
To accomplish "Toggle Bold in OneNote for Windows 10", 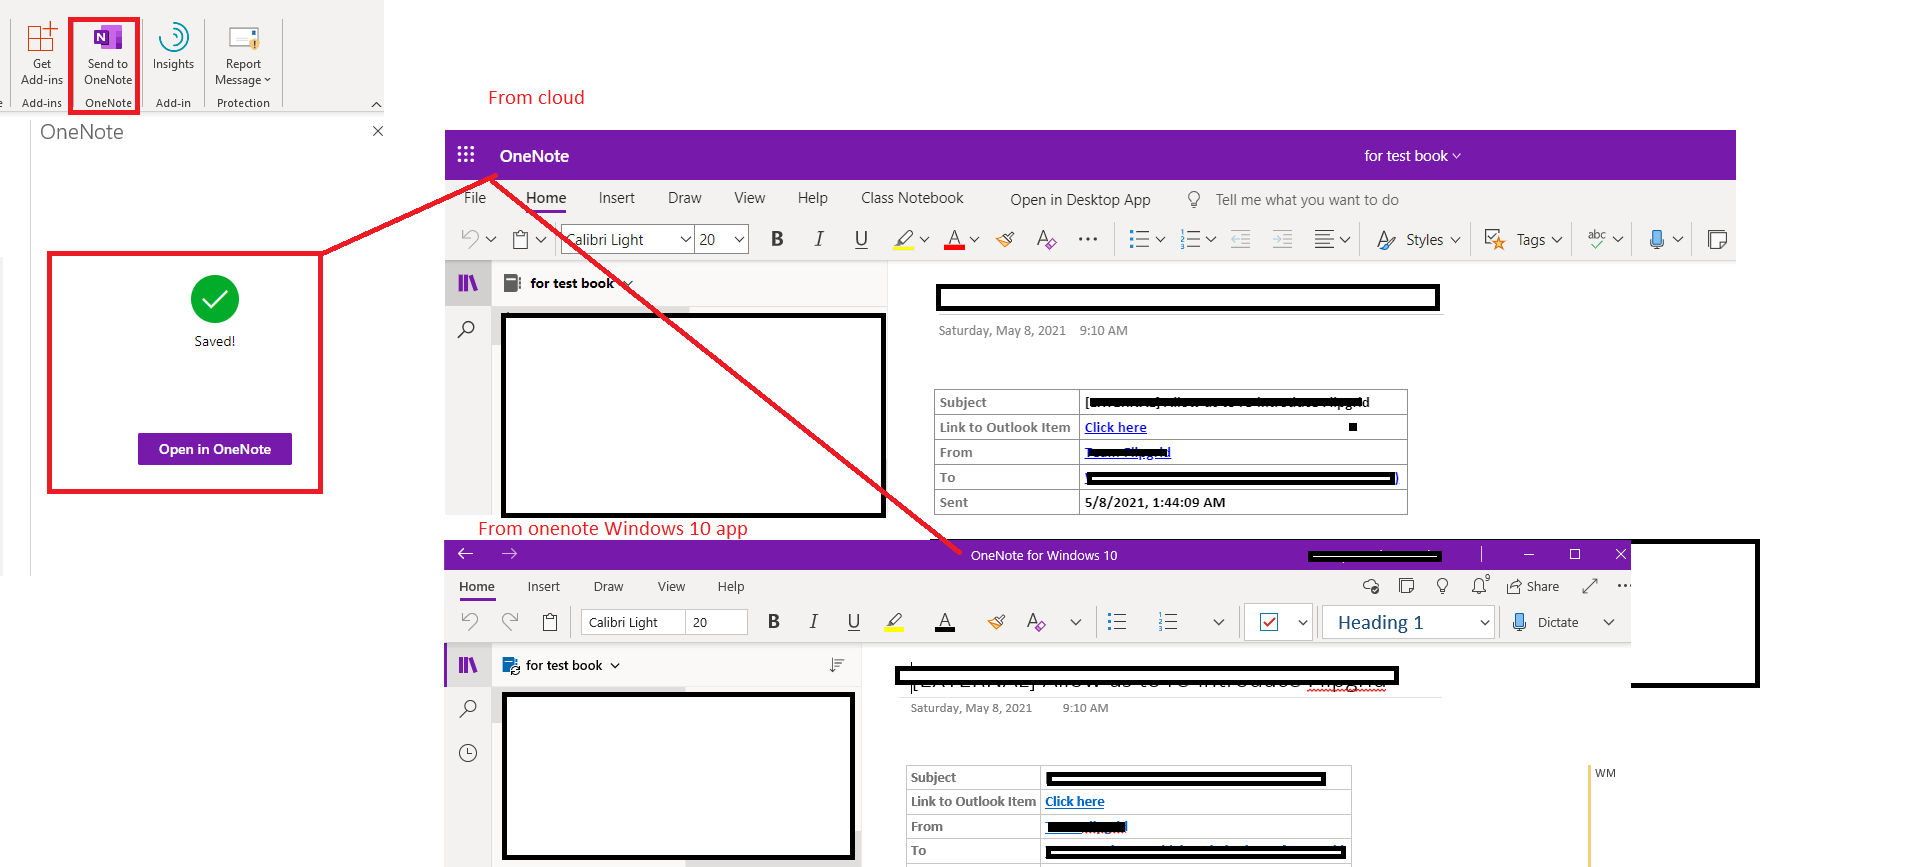I will pos(774,622).
